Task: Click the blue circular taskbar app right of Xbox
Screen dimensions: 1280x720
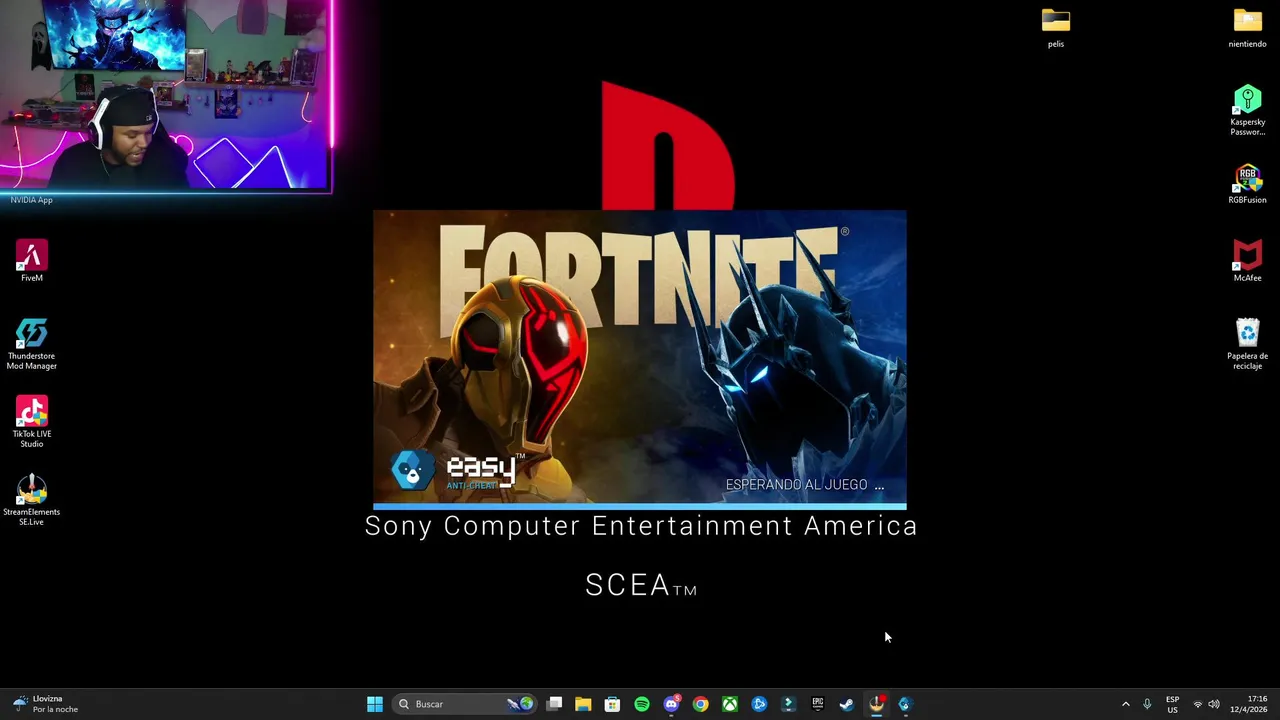Action: point(759,704)
